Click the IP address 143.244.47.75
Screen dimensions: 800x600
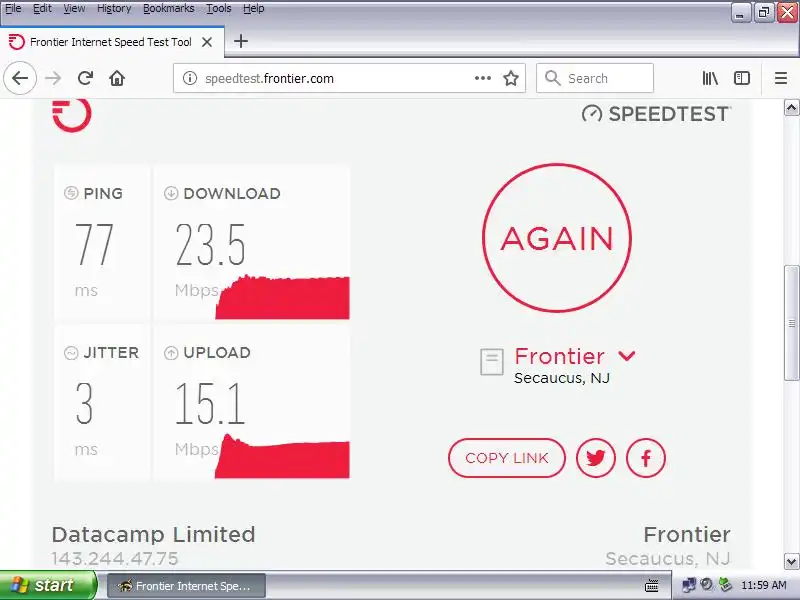tap(115, 559)
